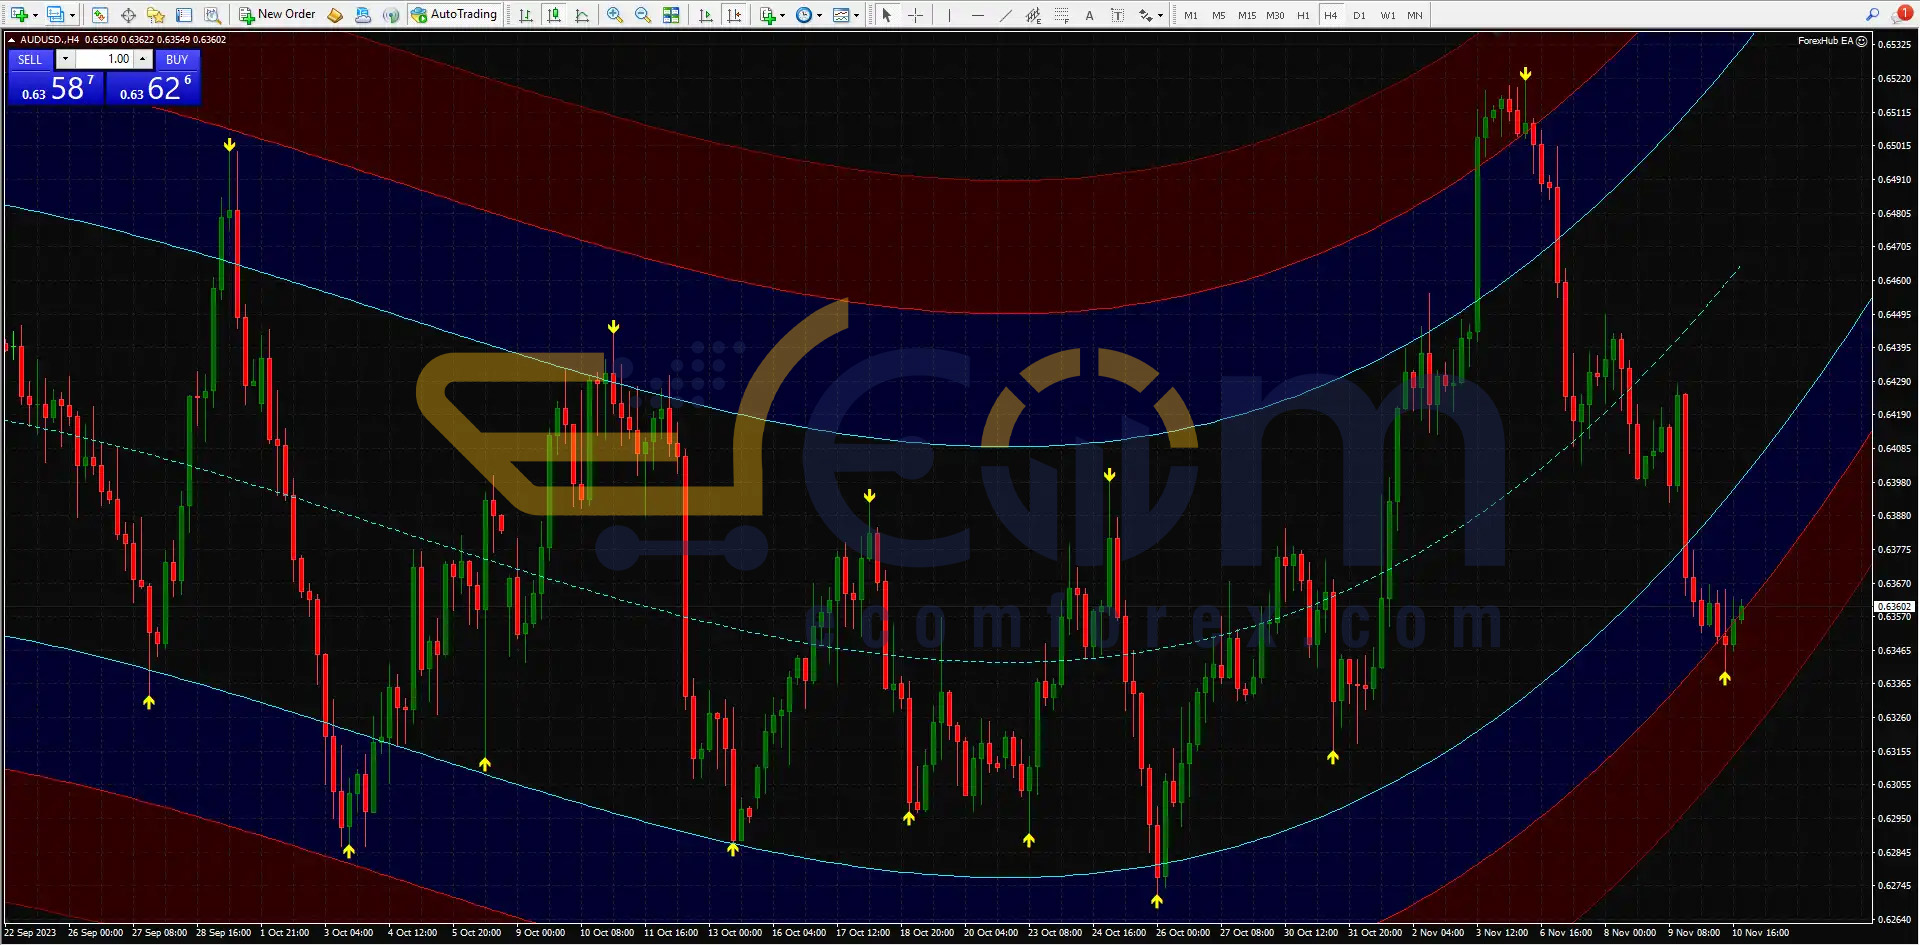
Task: Toggle chart shift from right edge
Action: click(734, 15)
